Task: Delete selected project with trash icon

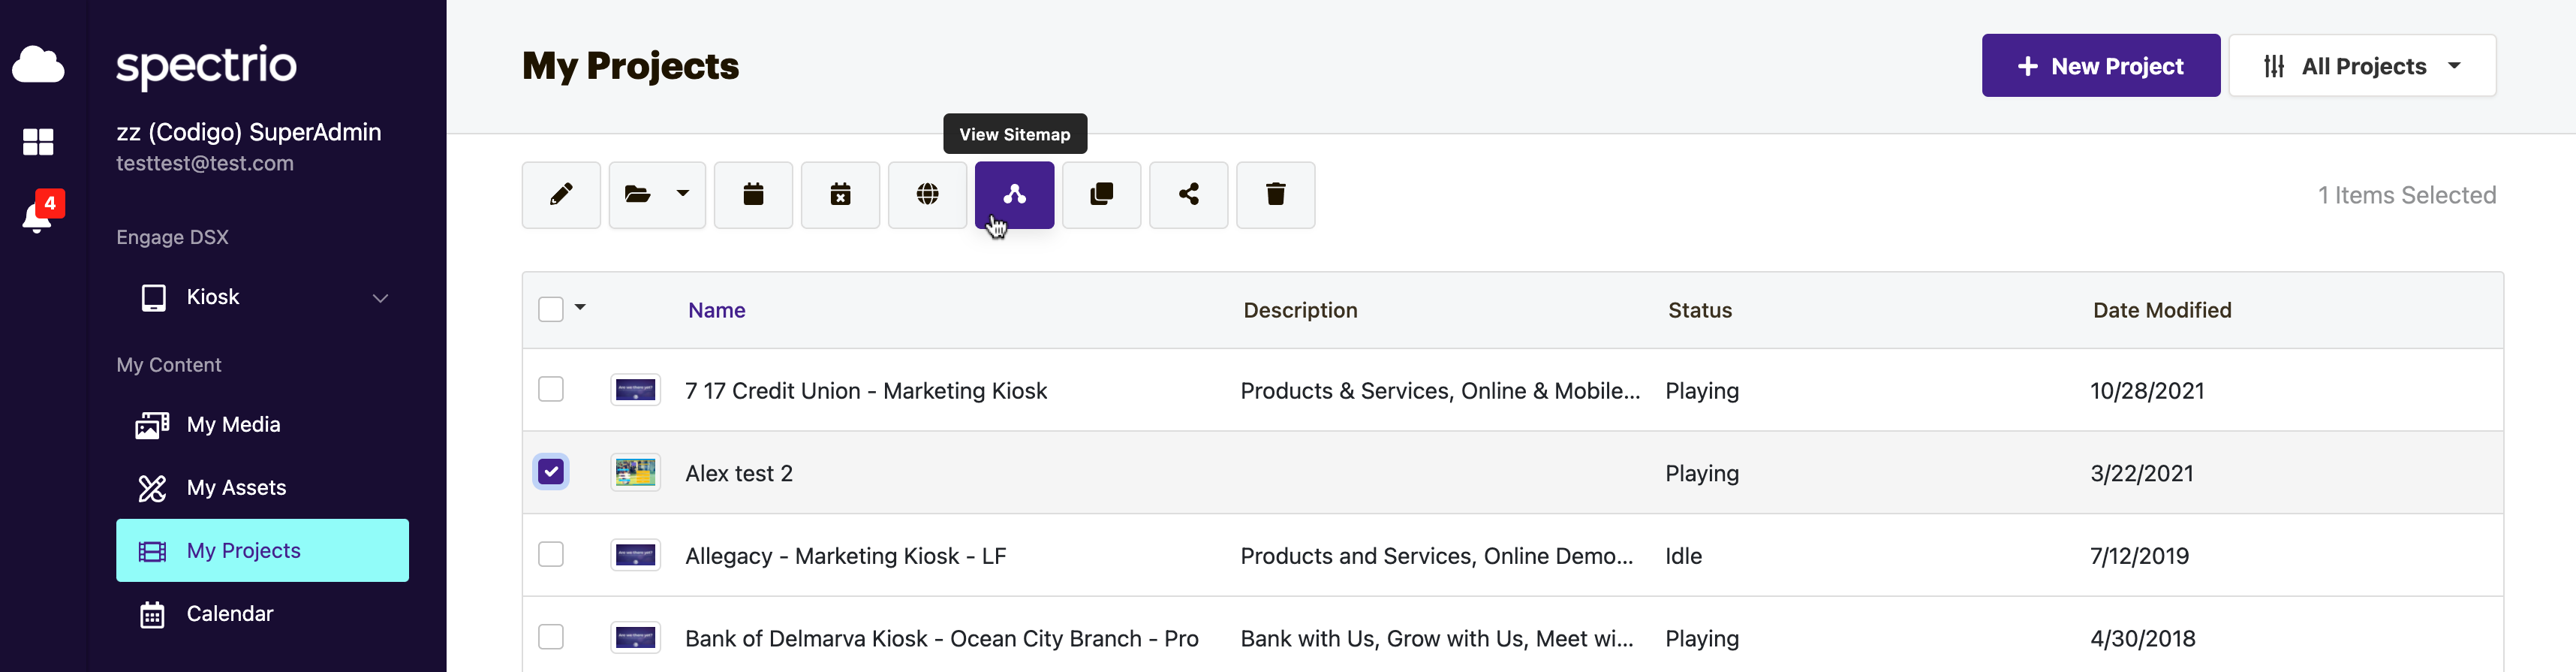Action: (x=1275, y=195)
